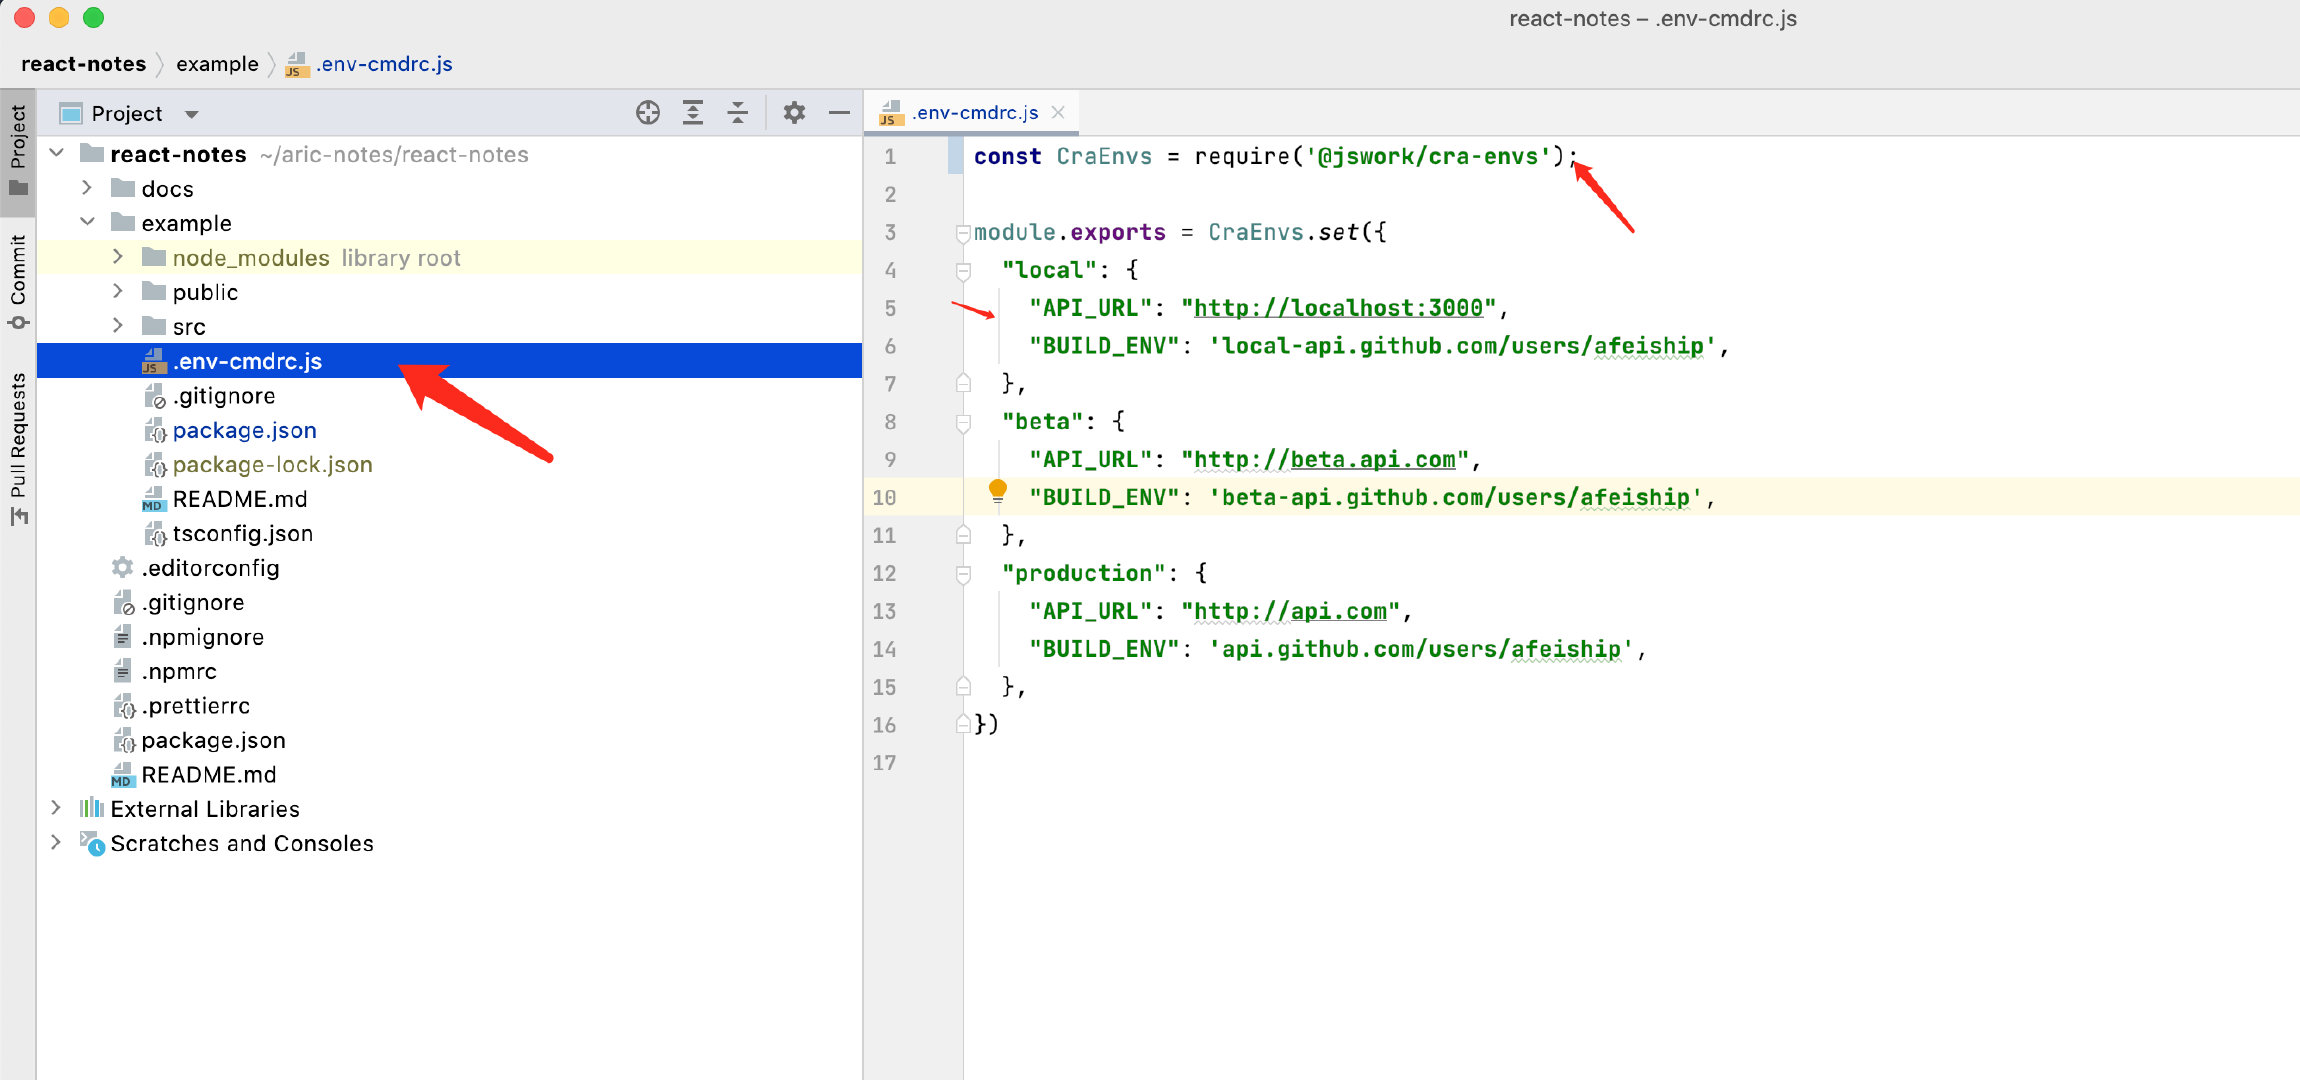Expand External Libraries node
Screen dimensions: 2300x1080
click(56, 808)
